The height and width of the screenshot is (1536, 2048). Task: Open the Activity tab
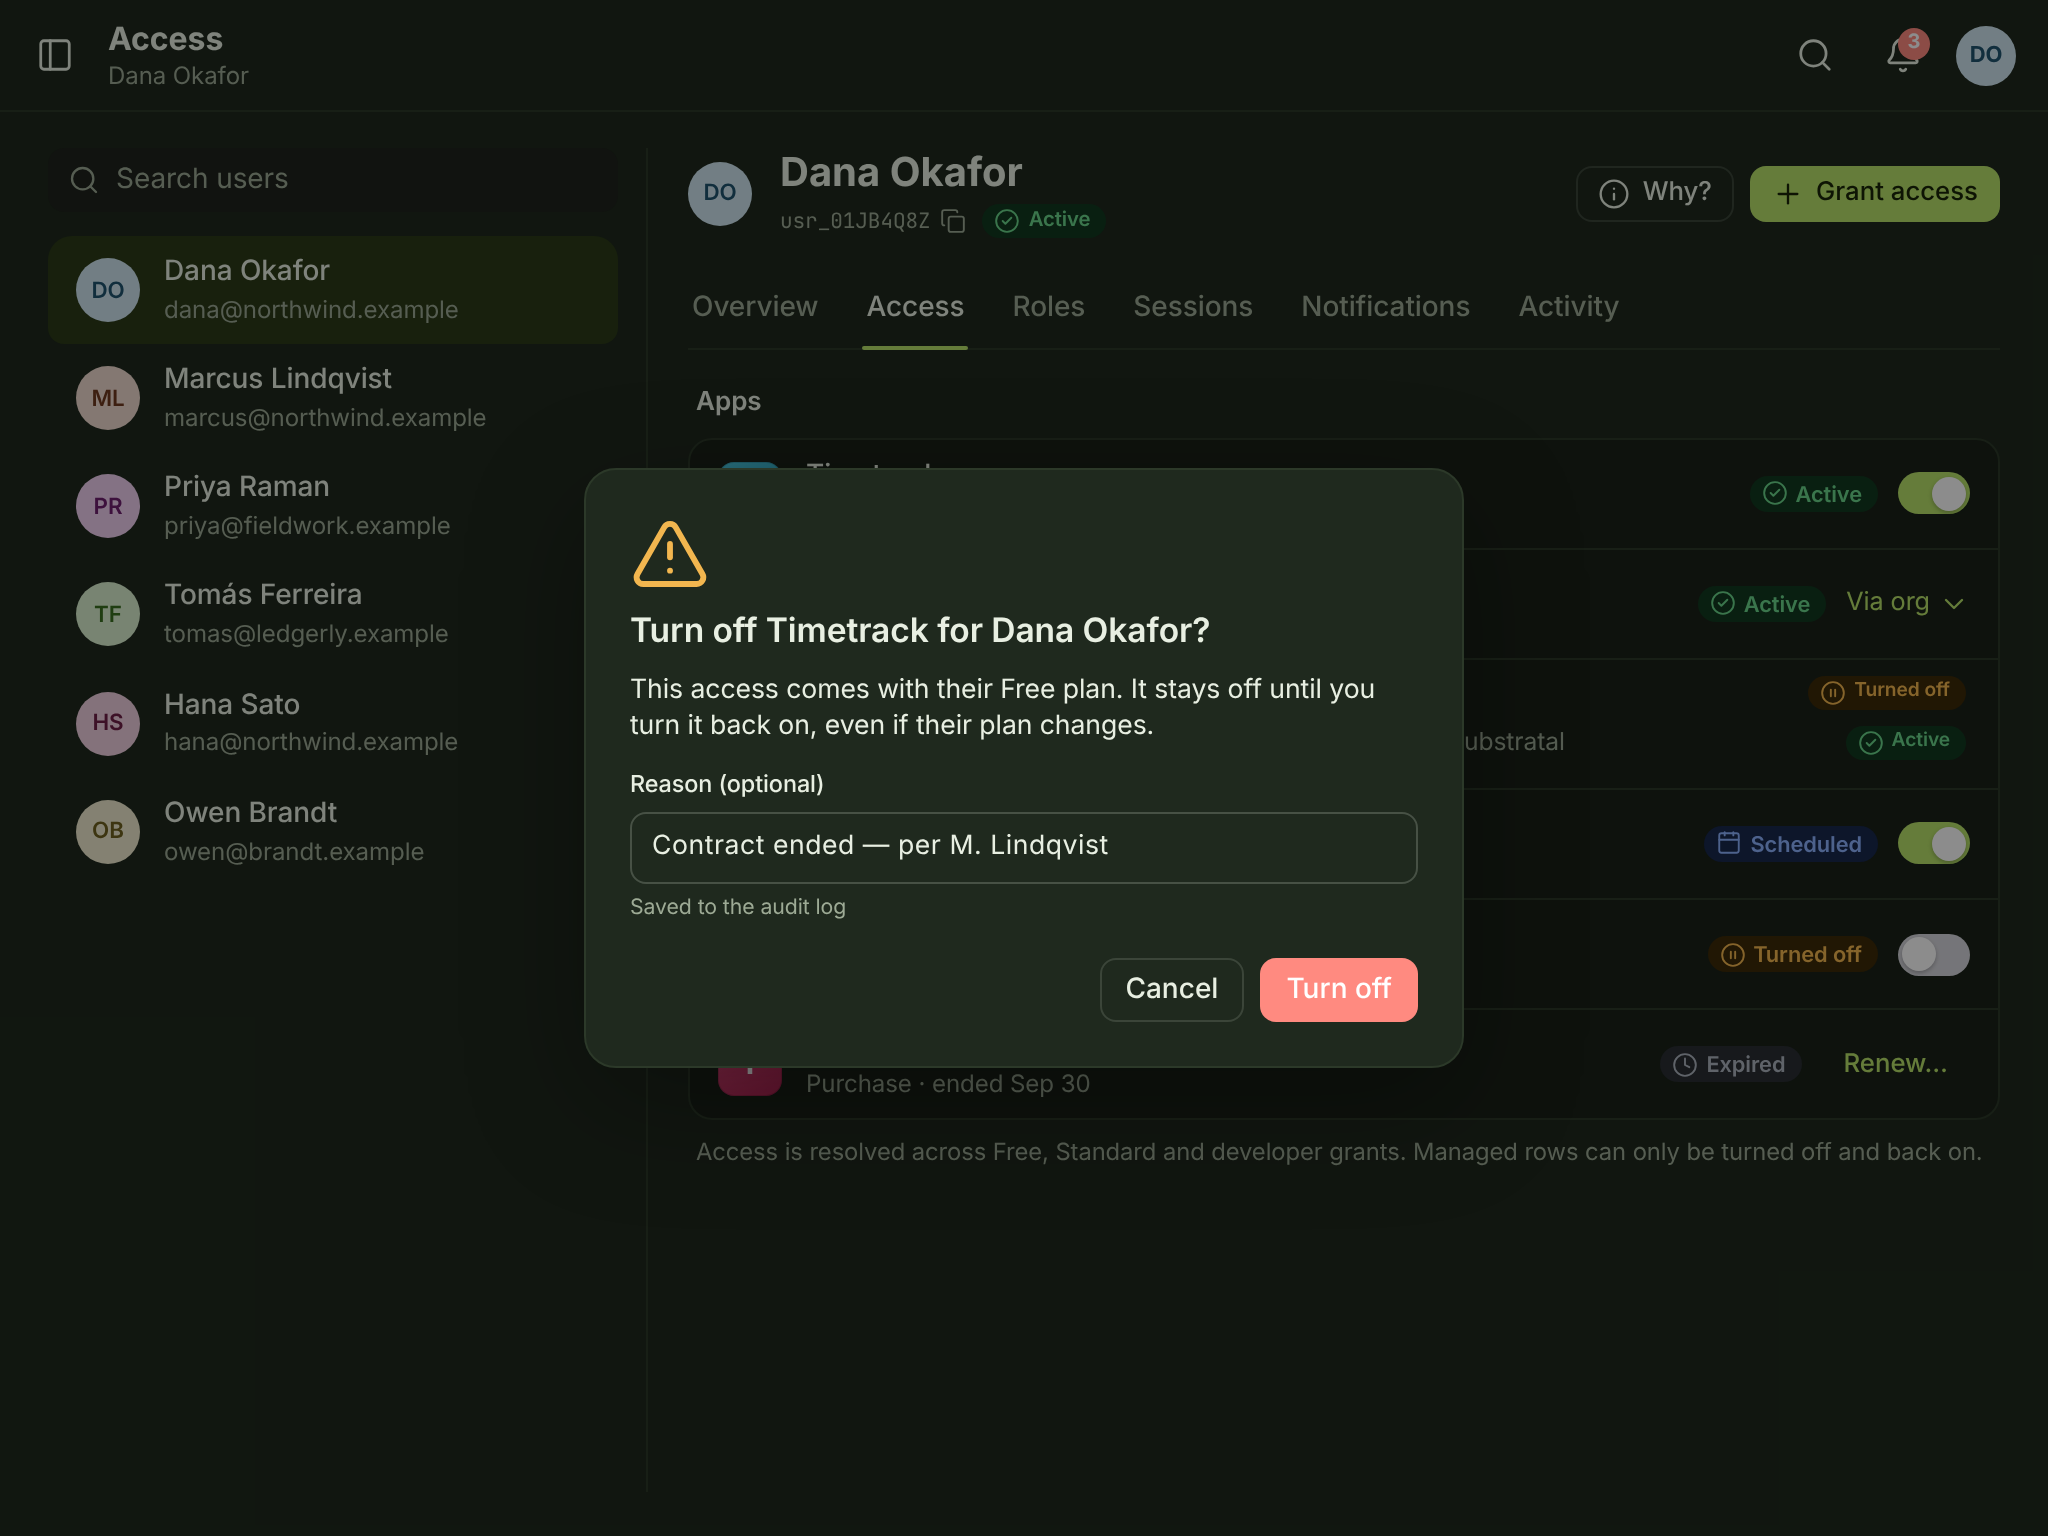point(1568,306)
